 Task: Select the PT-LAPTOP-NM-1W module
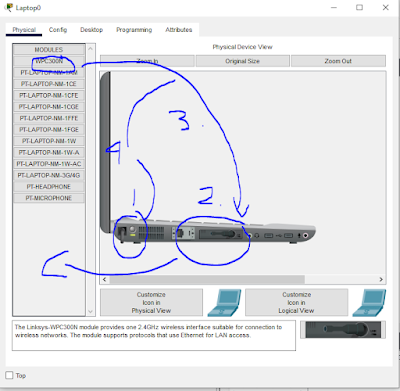pos(49,141)
